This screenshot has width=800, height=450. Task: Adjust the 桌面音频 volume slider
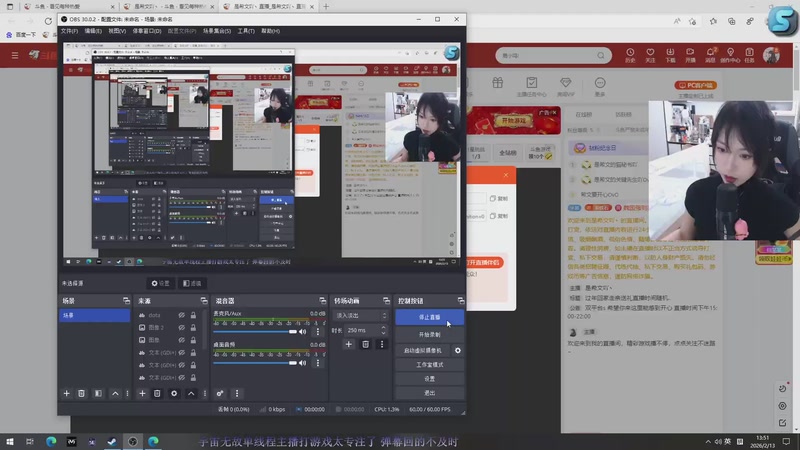255,363
